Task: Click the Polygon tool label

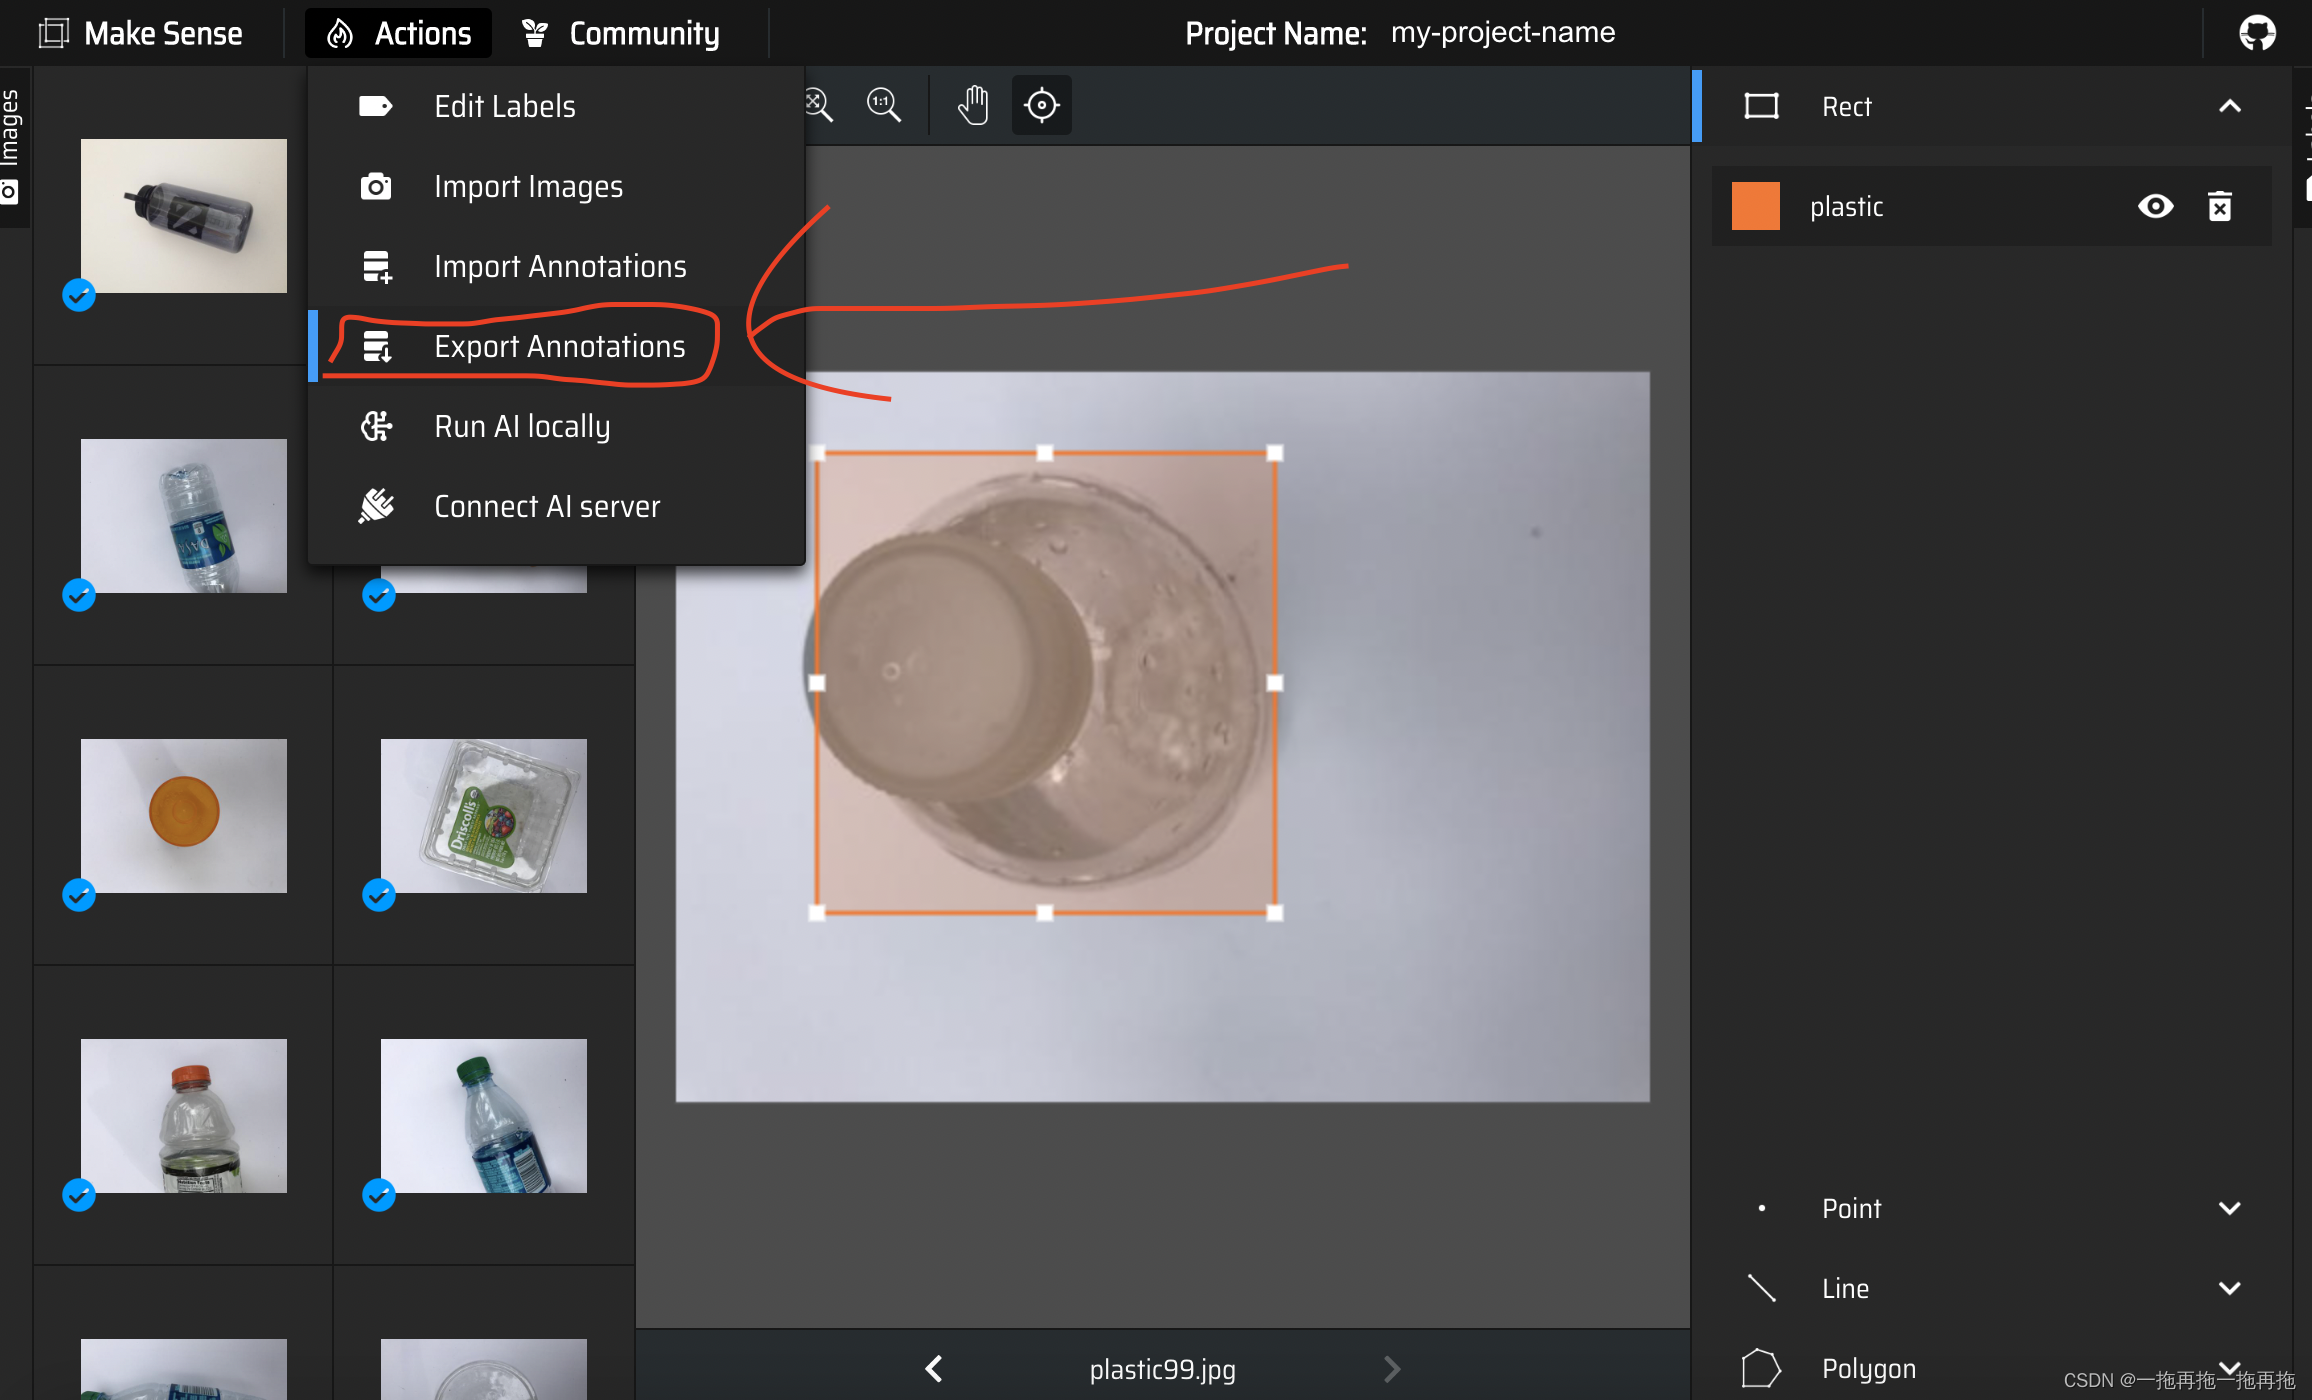Action: click(x=1869, y=1368)
